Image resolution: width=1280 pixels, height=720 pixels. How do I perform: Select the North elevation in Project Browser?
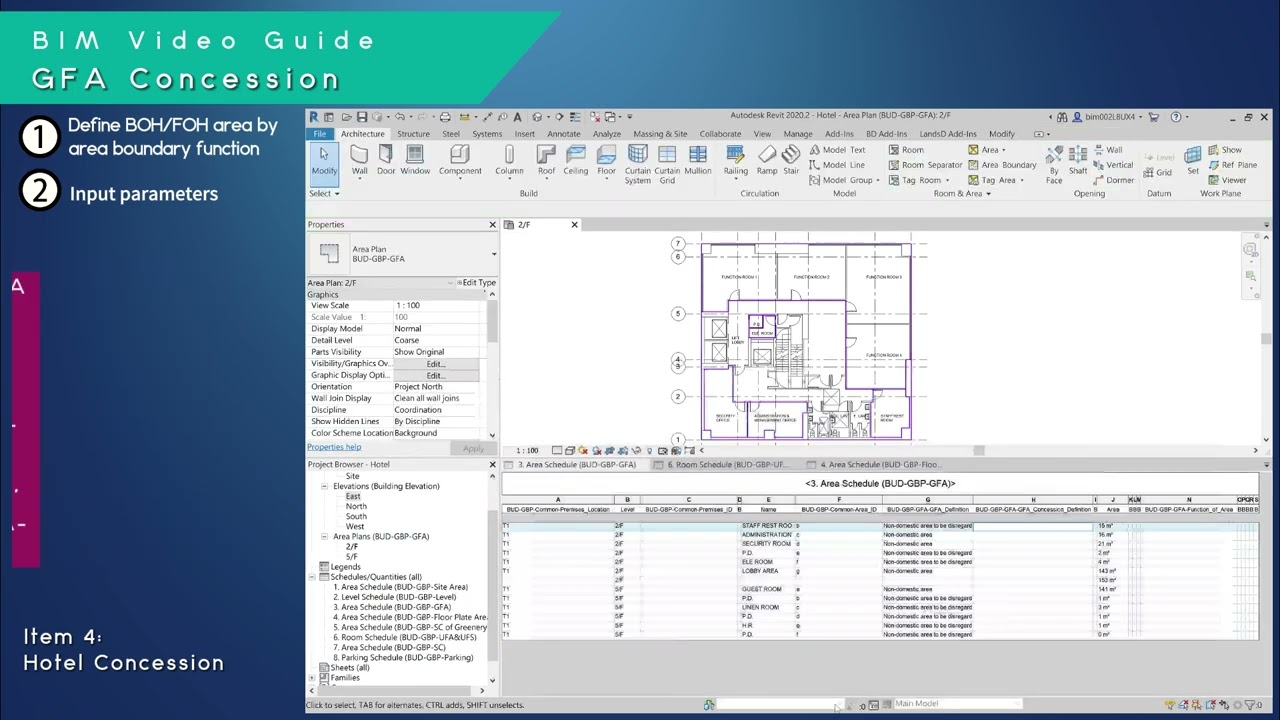(356, 507)
